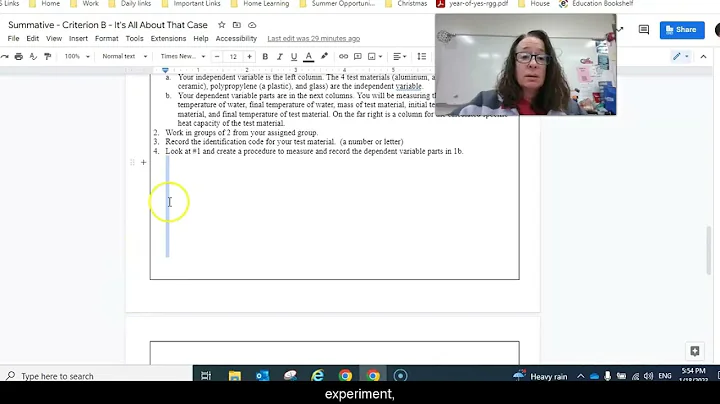Click the document title 'Summative - Criterion B'
This screenshot has height=404, width=720.
coord(107,25)
